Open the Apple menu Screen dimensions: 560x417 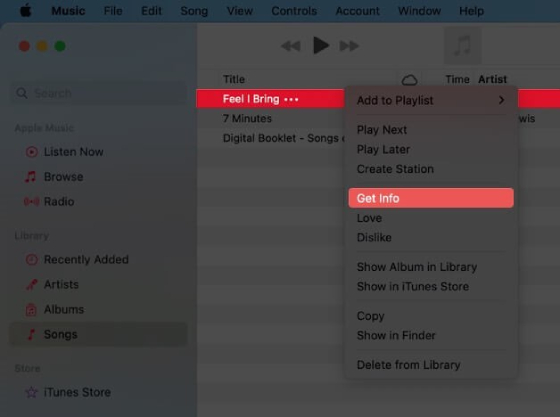click(x=25, y=11)
